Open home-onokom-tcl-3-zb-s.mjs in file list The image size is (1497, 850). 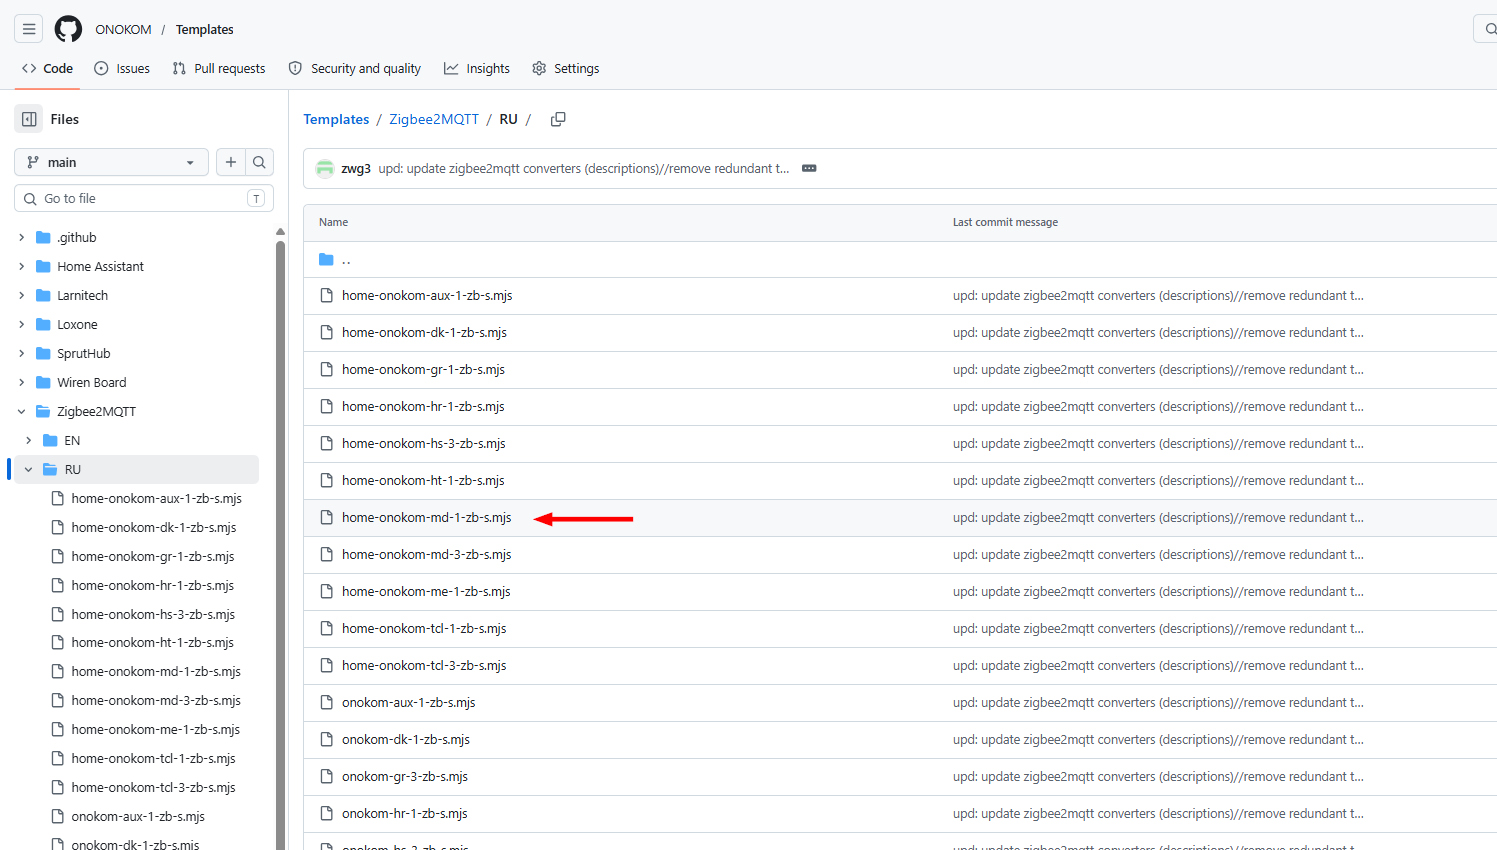[x=424, y=666]
